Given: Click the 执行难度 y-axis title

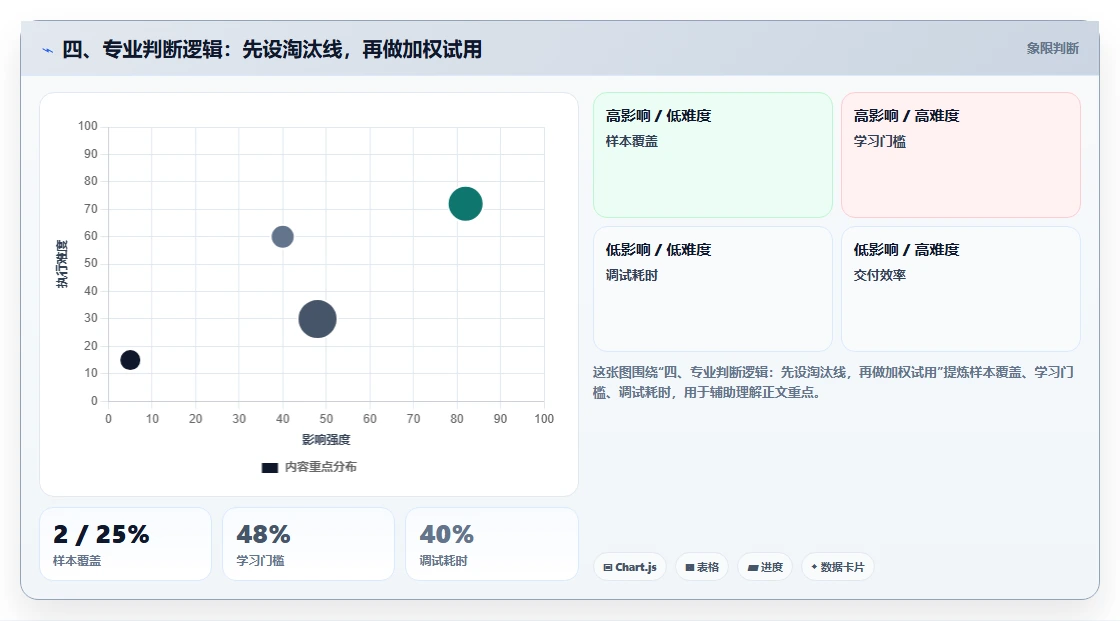Looking at the screenshot, I should [x=62, y=264].
